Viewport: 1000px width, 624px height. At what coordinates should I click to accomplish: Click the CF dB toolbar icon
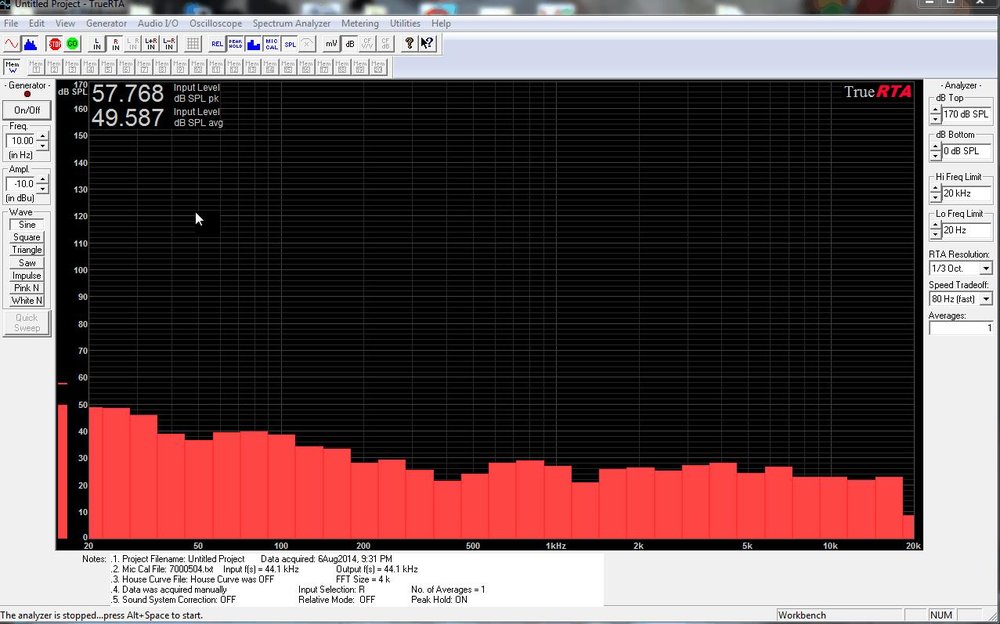coord(385,44)
